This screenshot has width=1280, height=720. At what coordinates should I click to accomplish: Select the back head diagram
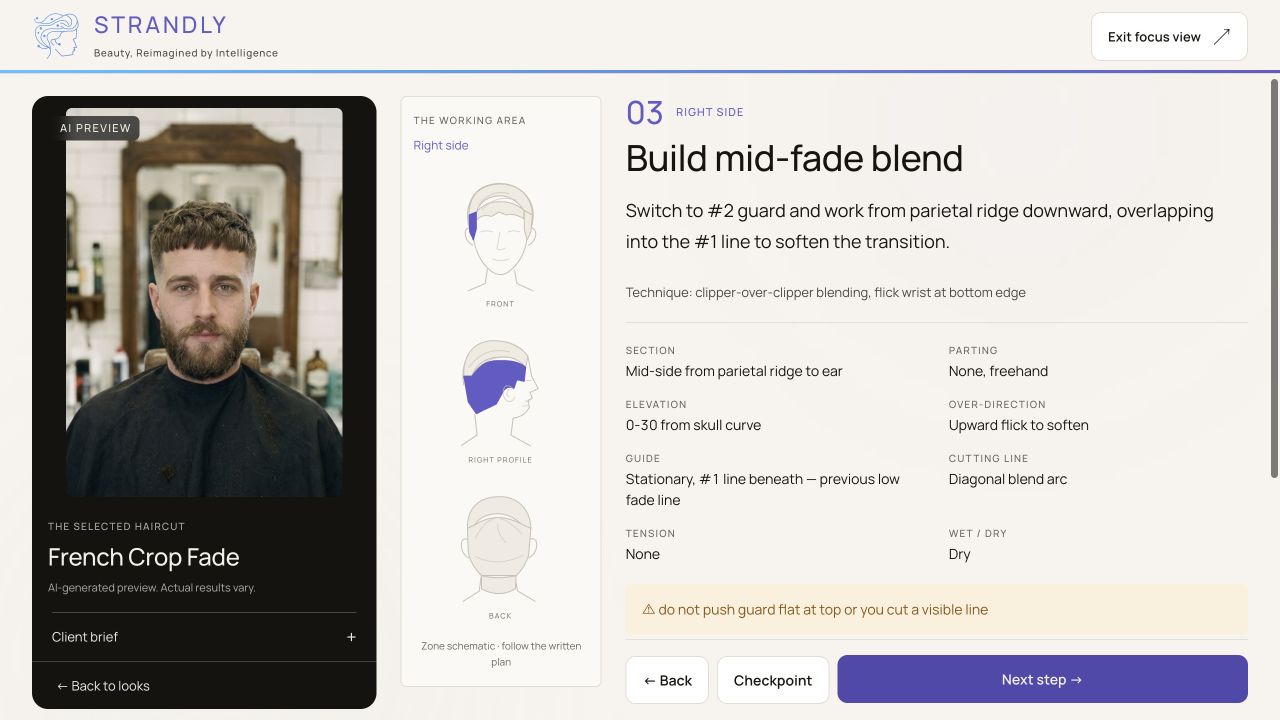click(500, 549)
